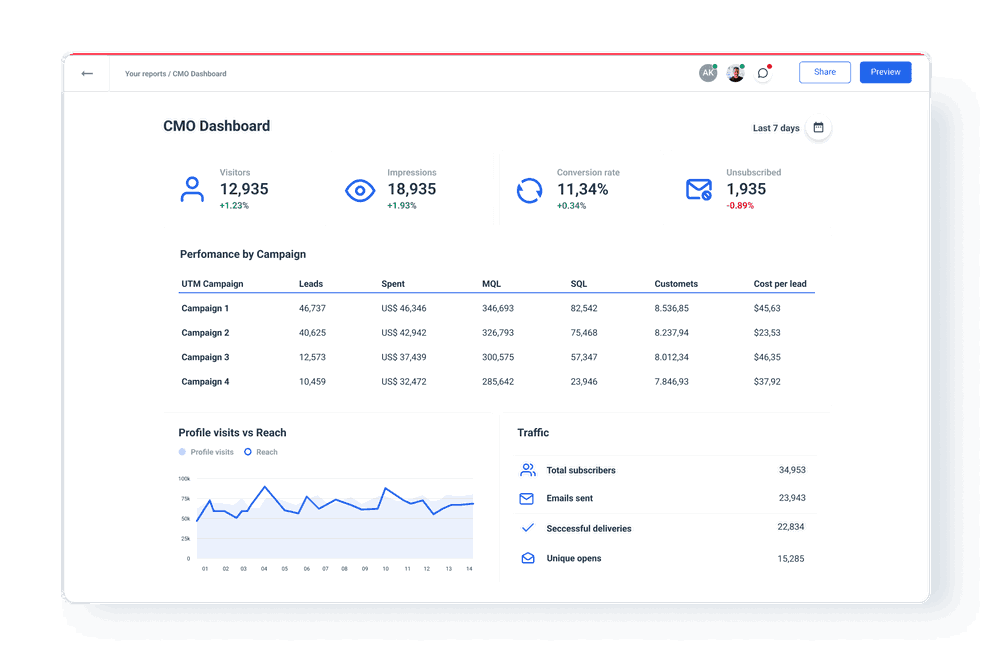Click the Successful deliveries checkmark icon
This screenshot has width=992, height=656.
527,527
